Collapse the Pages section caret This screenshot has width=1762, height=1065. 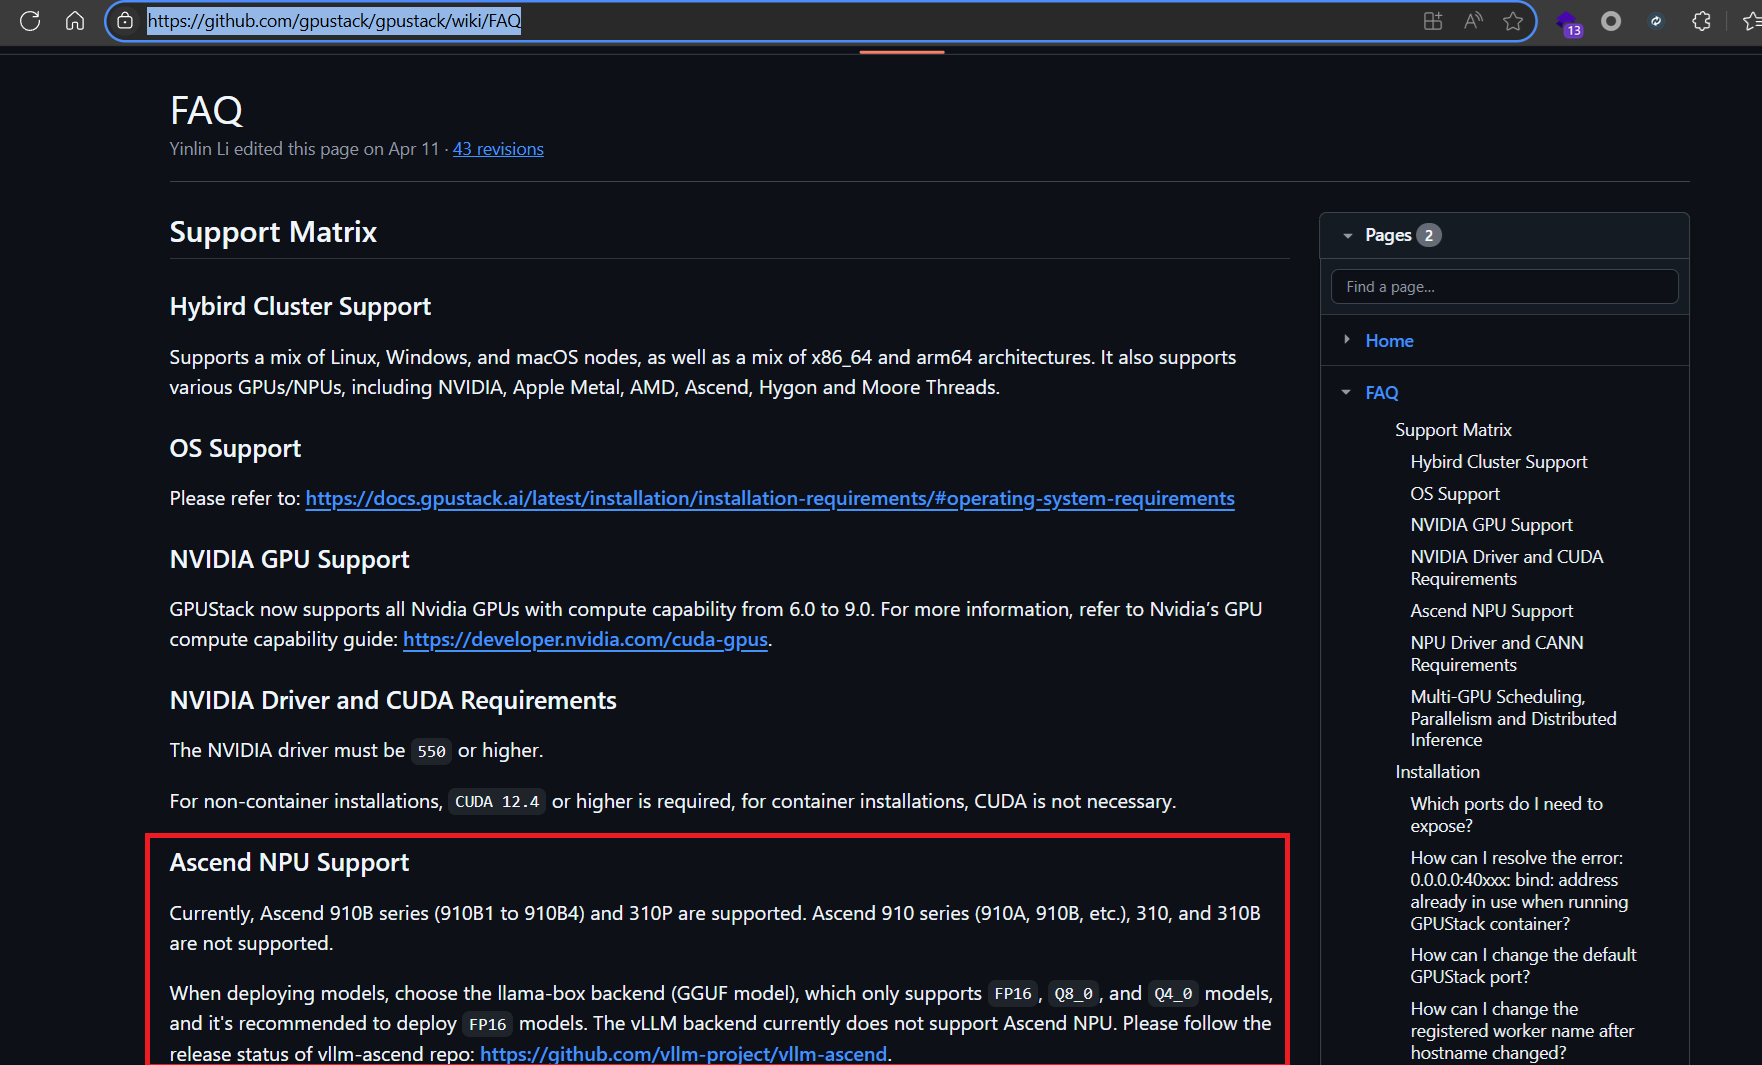(1348, 236)
